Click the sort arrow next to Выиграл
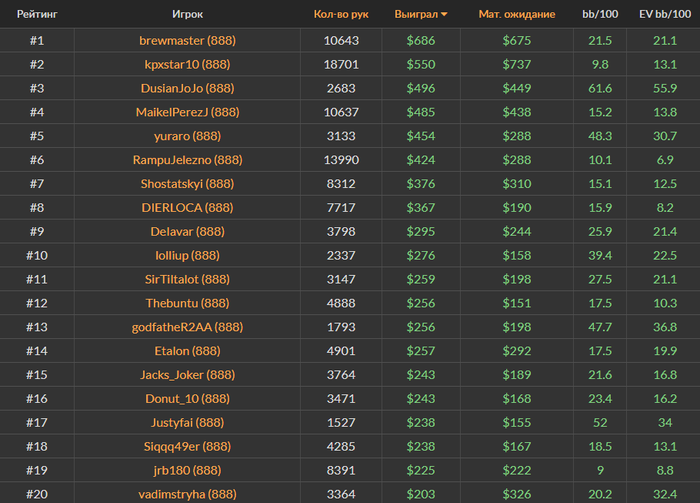 [444, 15]
